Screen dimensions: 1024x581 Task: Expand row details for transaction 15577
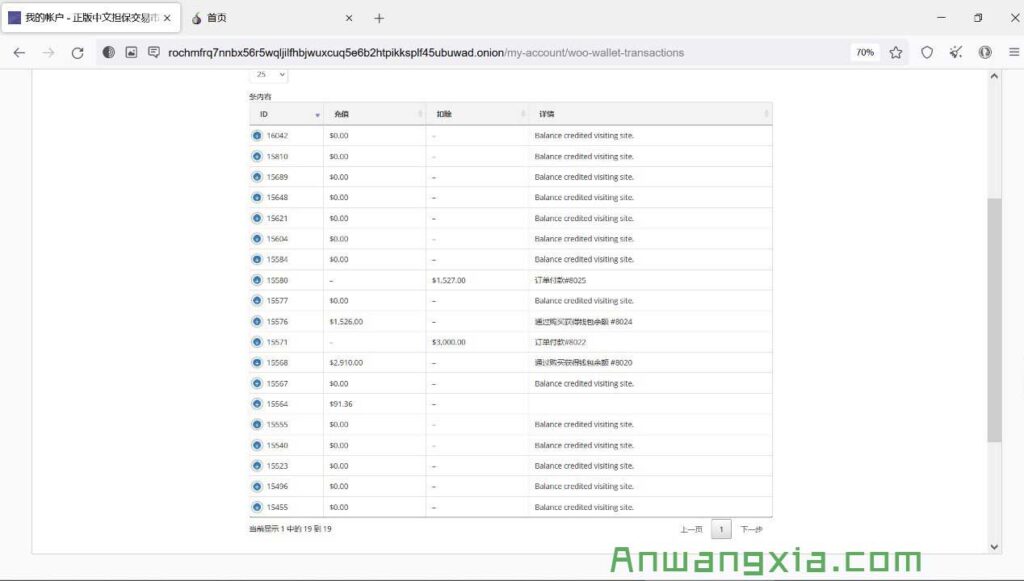click(x=257, y=301)
